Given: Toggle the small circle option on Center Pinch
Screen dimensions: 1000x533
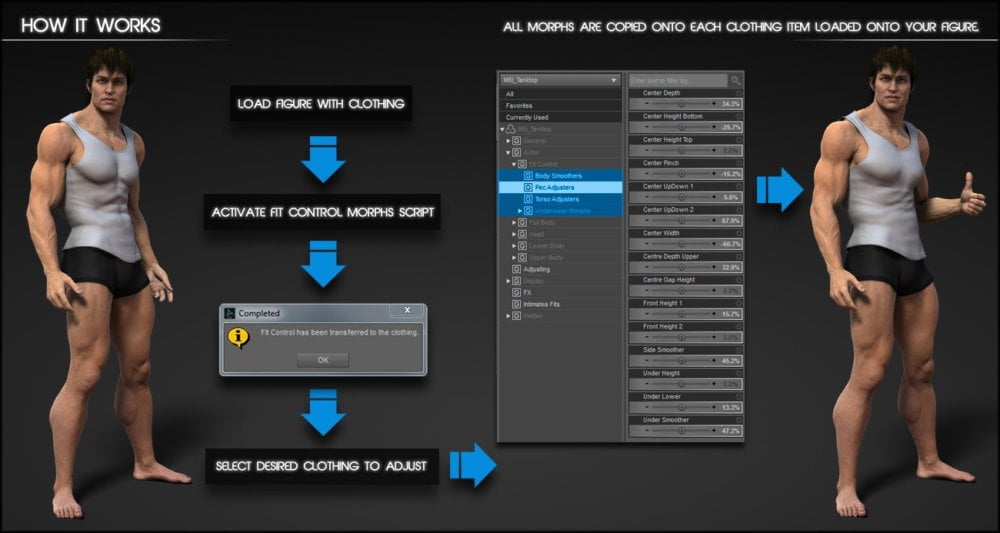Looking at the screenshot, I should click(739, 163).
